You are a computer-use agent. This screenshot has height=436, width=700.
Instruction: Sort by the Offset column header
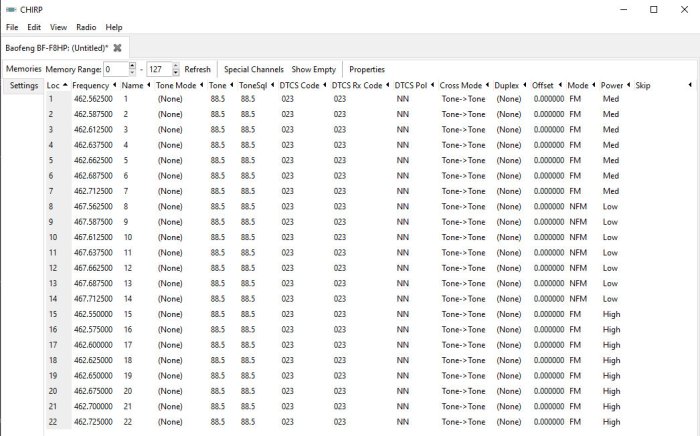point(547,85)
